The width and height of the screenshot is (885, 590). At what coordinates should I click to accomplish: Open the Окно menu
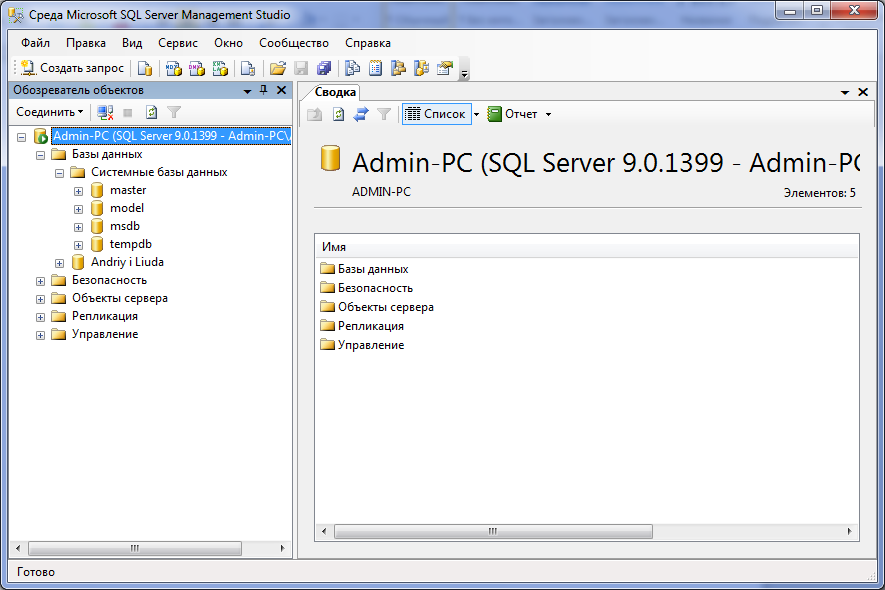[x=229, y=43]
